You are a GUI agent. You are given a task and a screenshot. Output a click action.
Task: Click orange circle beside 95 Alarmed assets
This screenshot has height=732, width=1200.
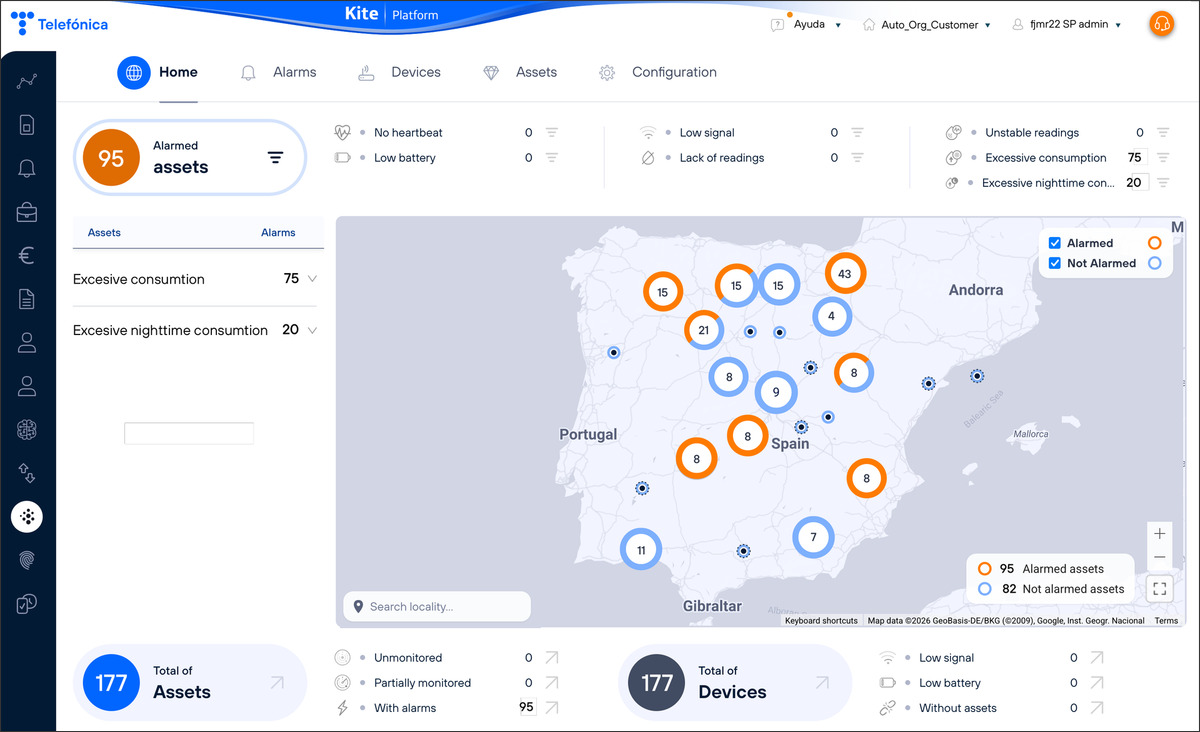985,569
